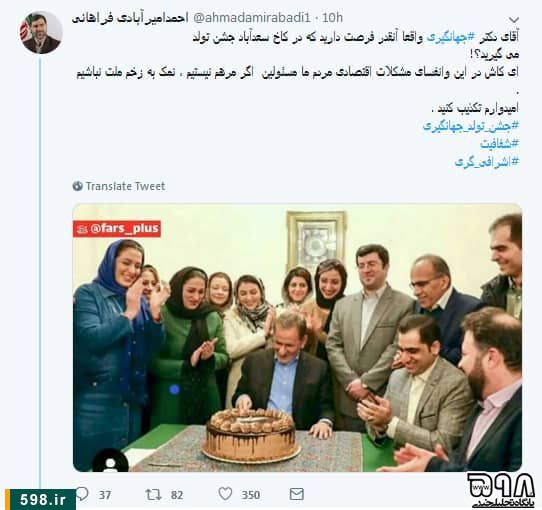Open the author's profile avatar
This screenshot has width=542, height=510.
tap(41, 33)
